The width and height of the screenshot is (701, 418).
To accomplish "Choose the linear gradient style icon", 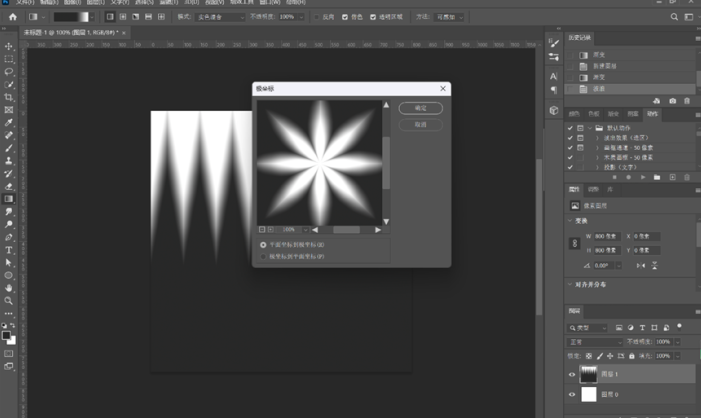I will 110,17.
